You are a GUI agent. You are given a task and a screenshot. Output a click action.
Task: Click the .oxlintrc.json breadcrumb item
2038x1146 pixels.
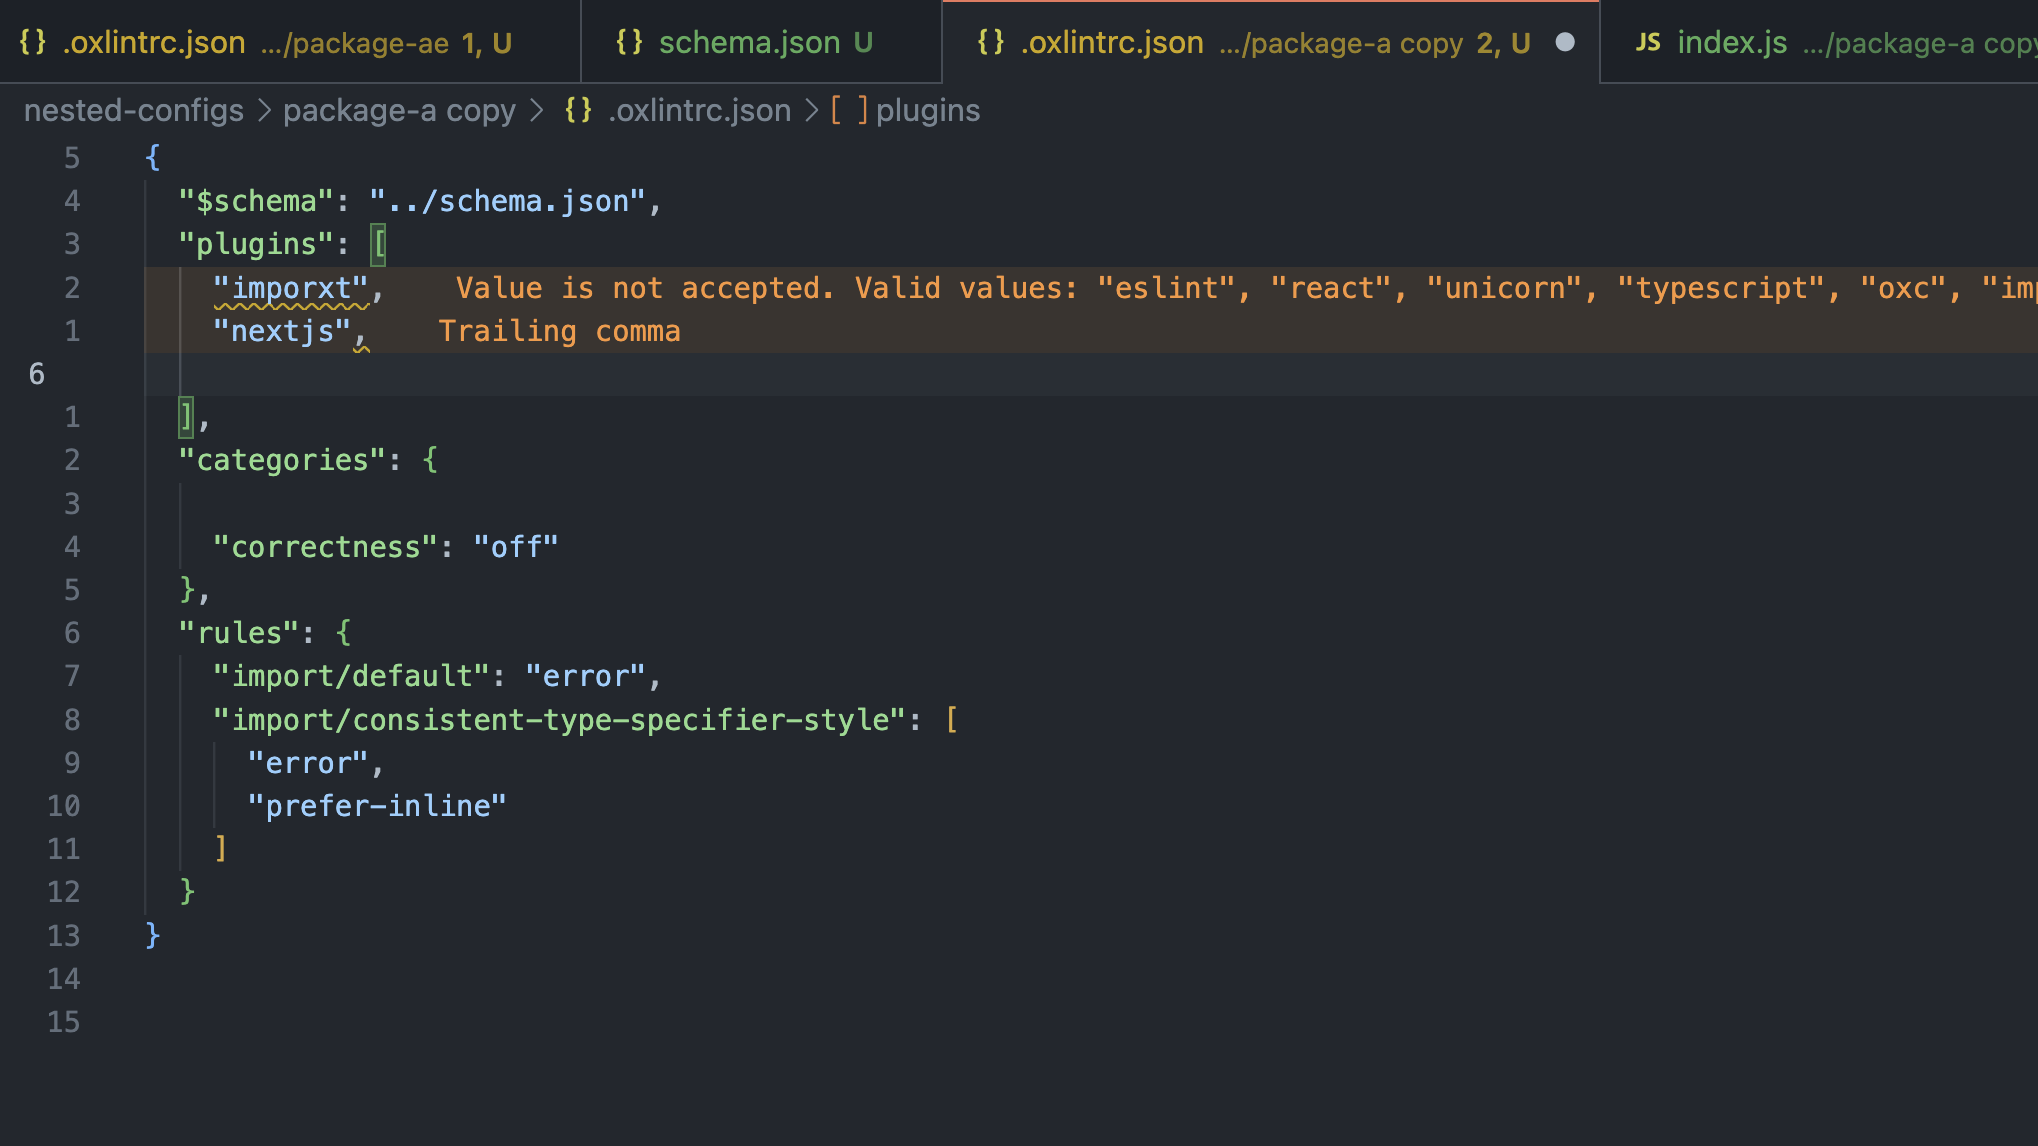tap(699, 110)
